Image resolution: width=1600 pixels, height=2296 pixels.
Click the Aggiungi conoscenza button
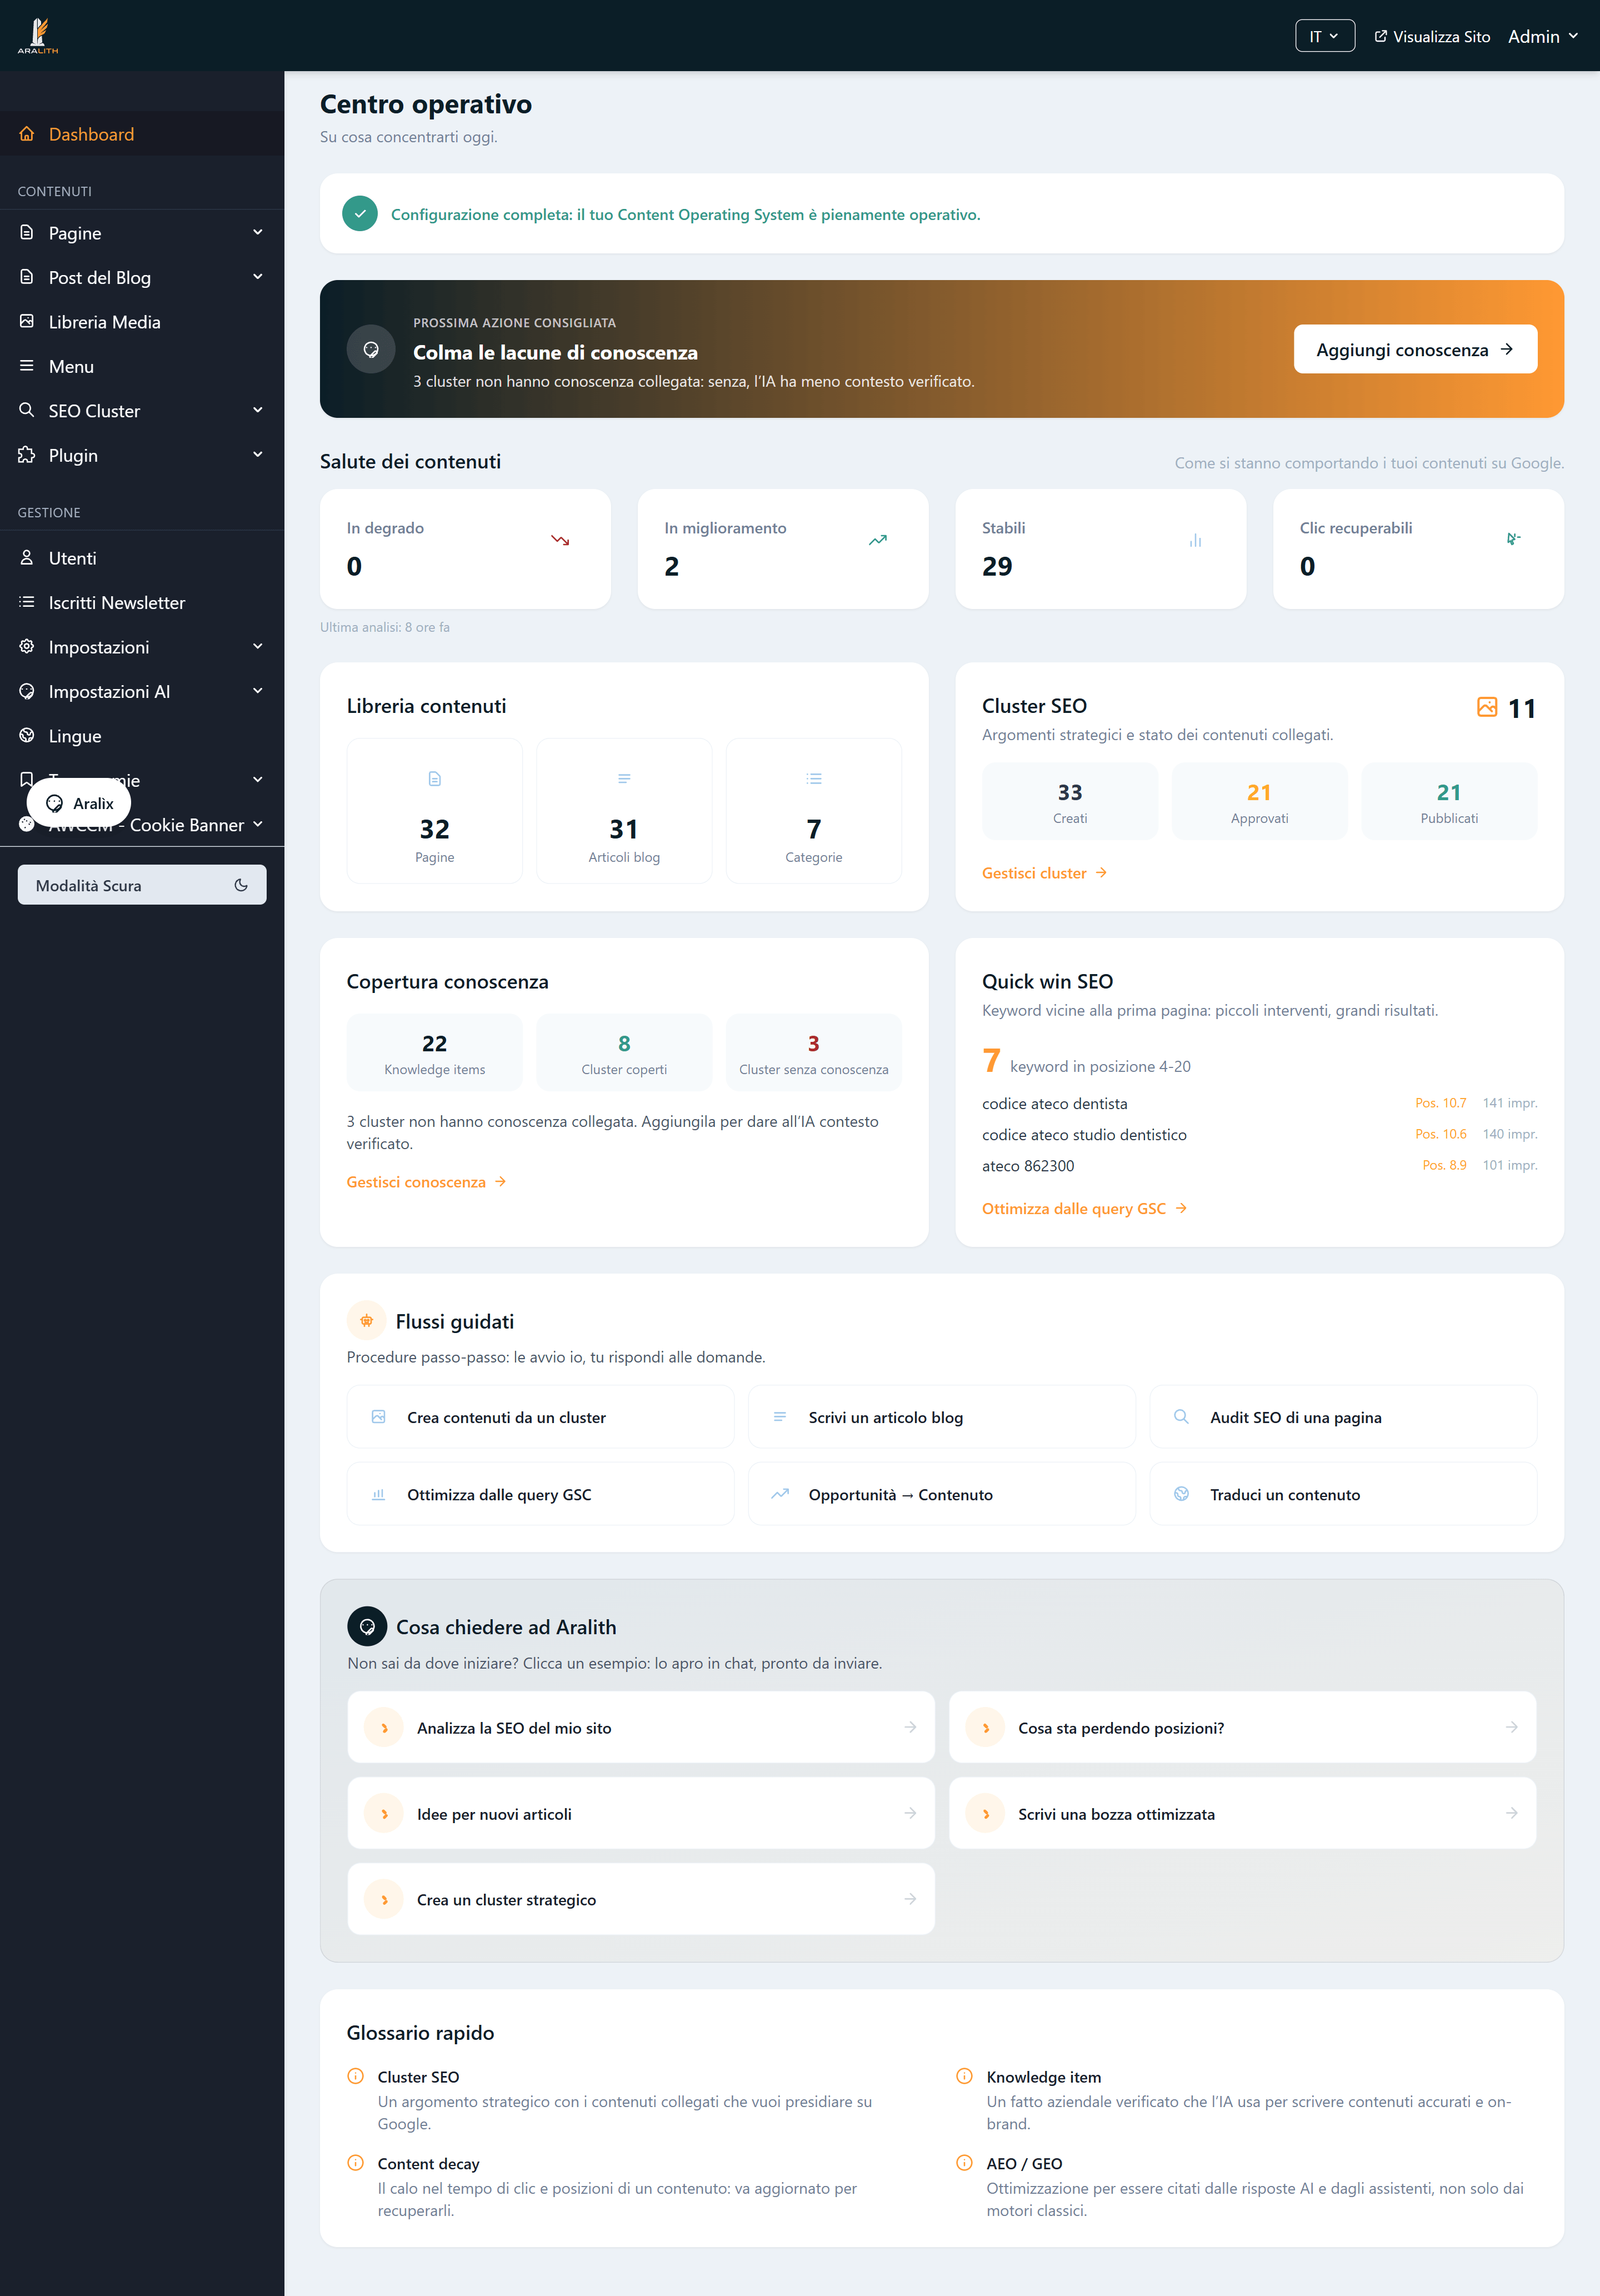pos(1415,349)
